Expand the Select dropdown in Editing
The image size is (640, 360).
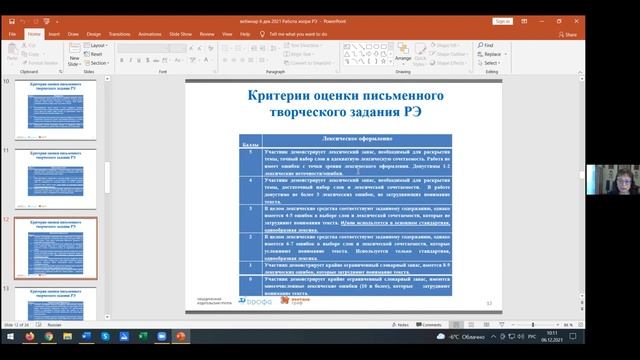coord(489,63)
